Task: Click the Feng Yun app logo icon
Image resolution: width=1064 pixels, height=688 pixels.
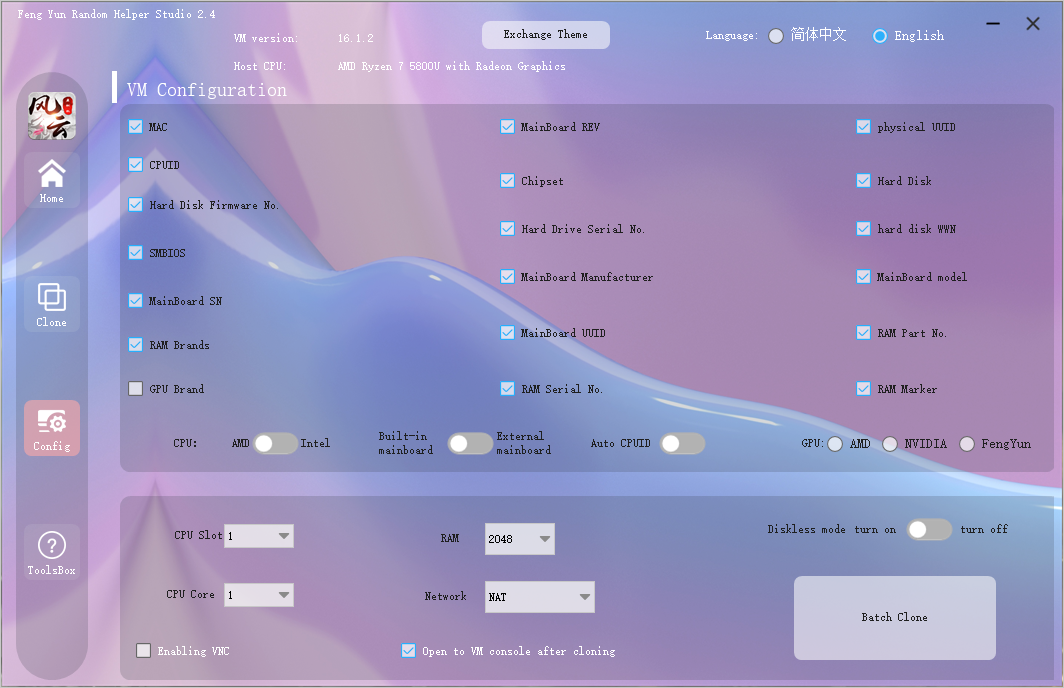Action: [x=51, y=116]
